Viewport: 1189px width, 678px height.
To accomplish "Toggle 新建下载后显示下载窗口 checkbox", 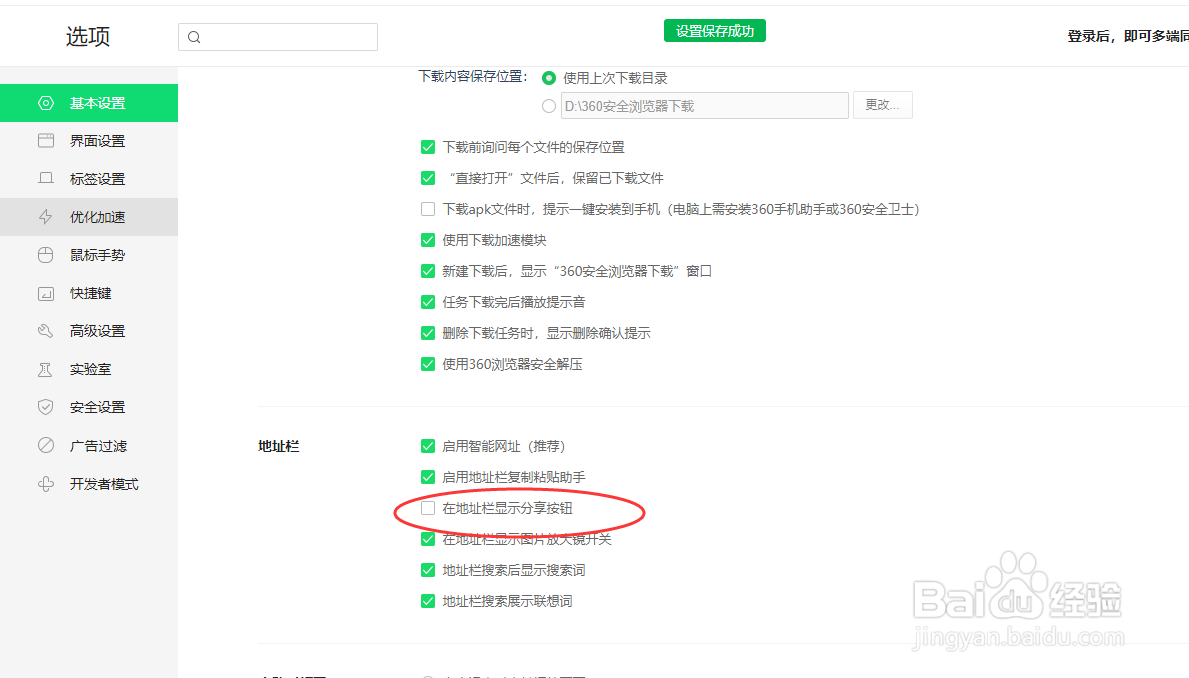I will [428, 272].
